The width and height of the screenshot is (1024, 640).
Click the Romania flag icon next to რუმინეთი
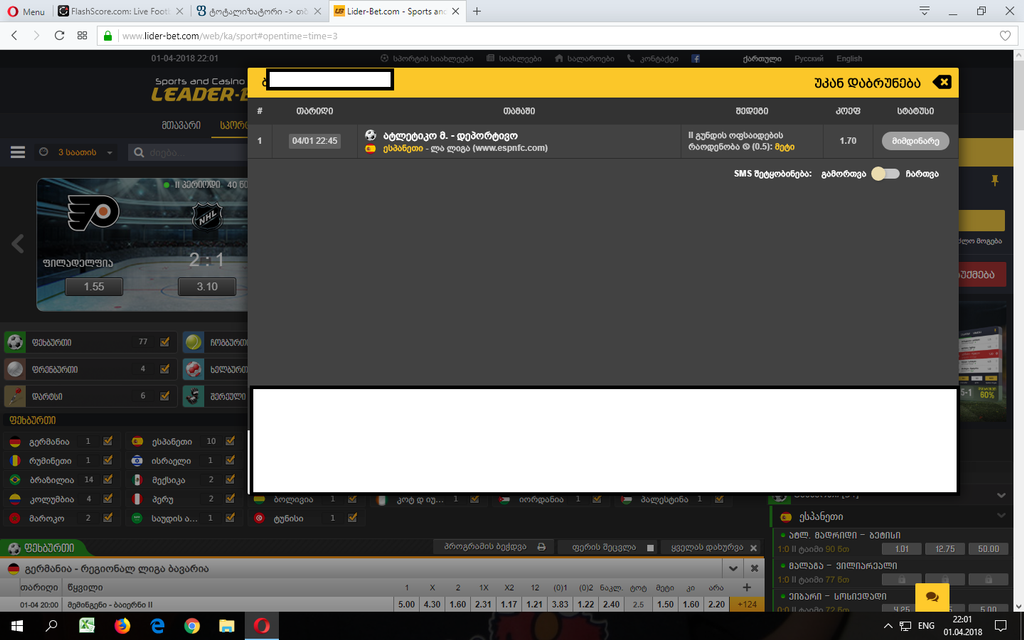click(14, 461)
